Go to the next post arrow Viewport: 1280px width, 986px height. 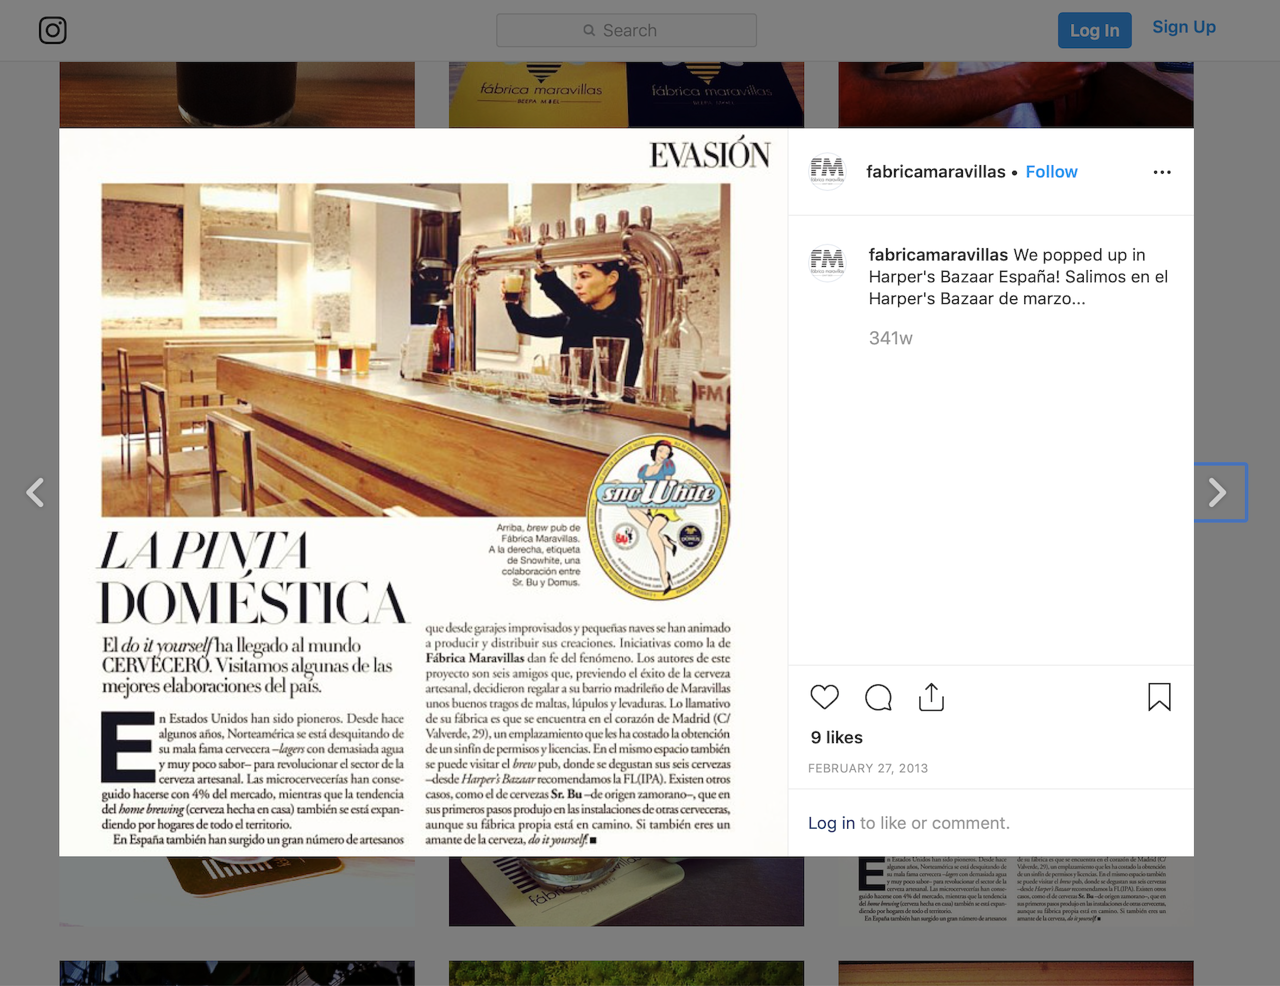click(x=1217, y=492)
